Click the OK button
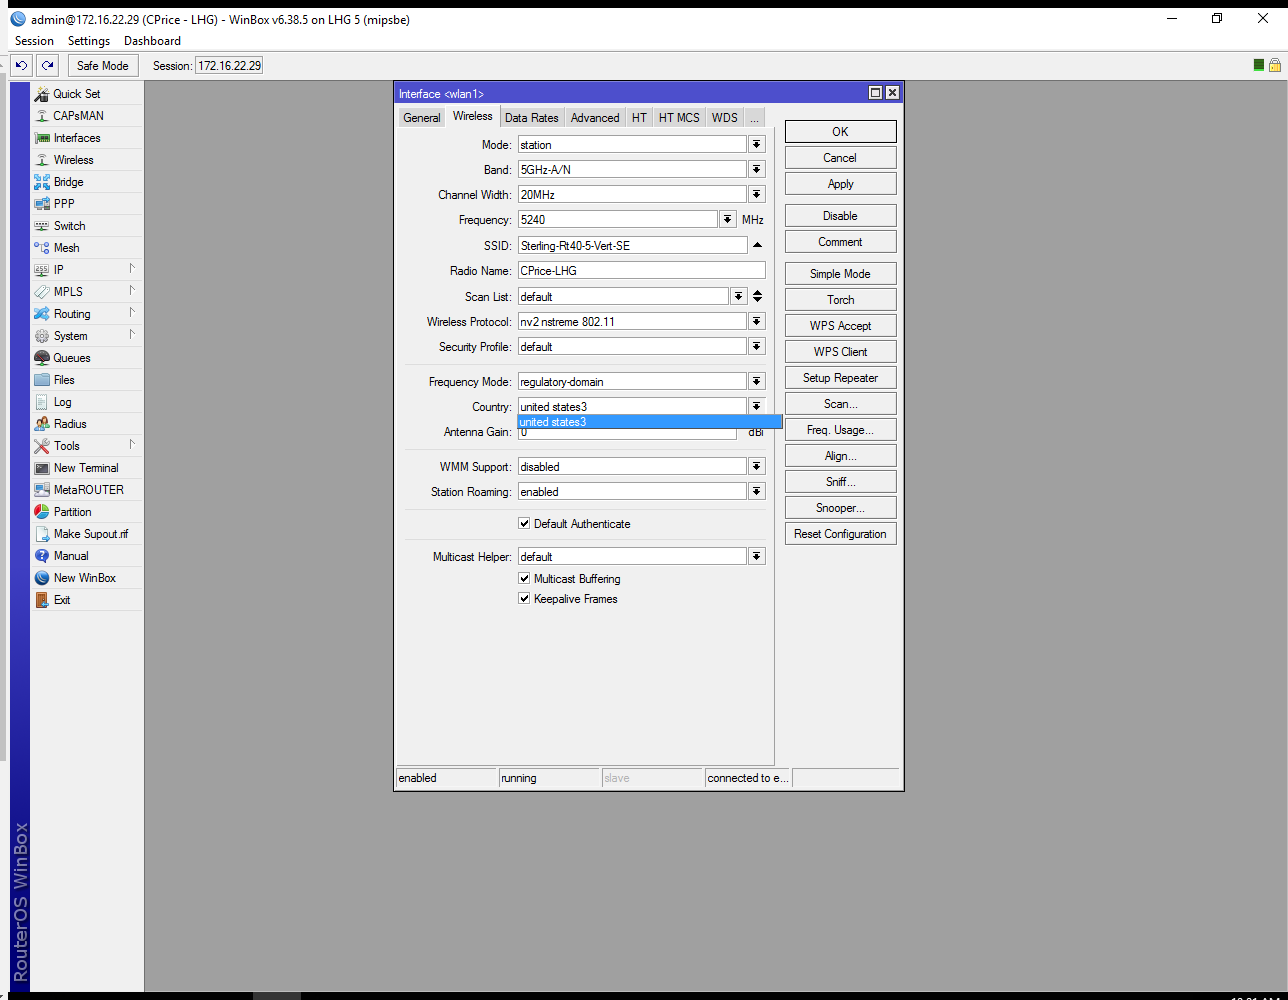The height and width of the screenshot is (1000, 1288). coord(840,132)
